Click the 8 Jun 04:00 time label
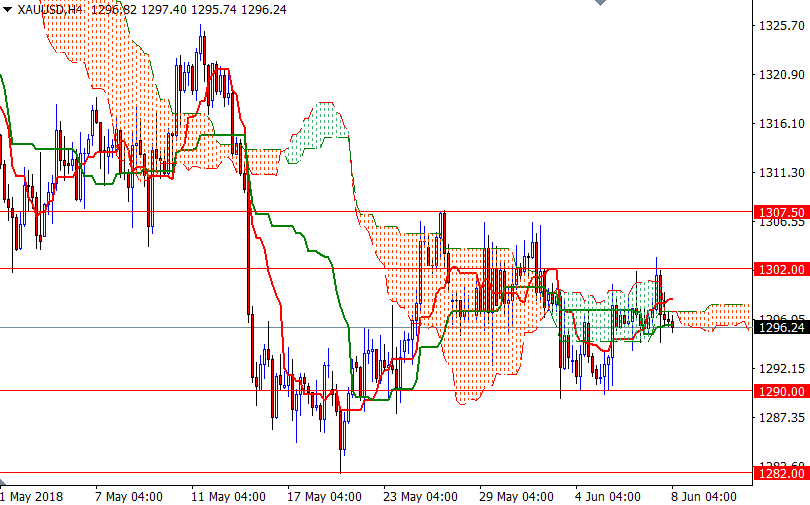This screenshot has width=810, height=505. [704, 496]
